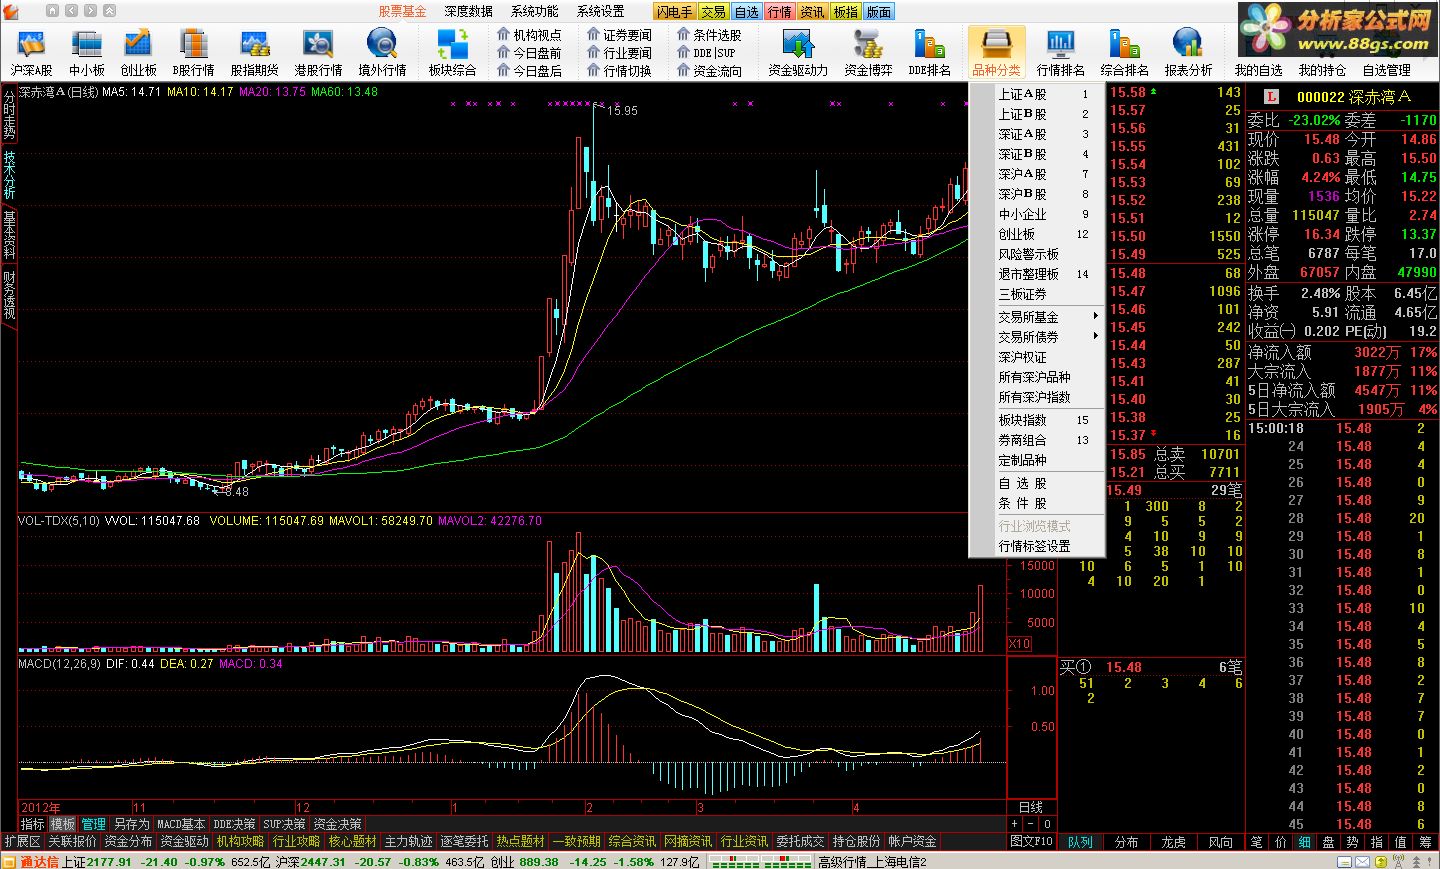This screenshot has height=869, width=1440.
Task: Open the 综合排名 toolbar icon
Action: 1124,53
